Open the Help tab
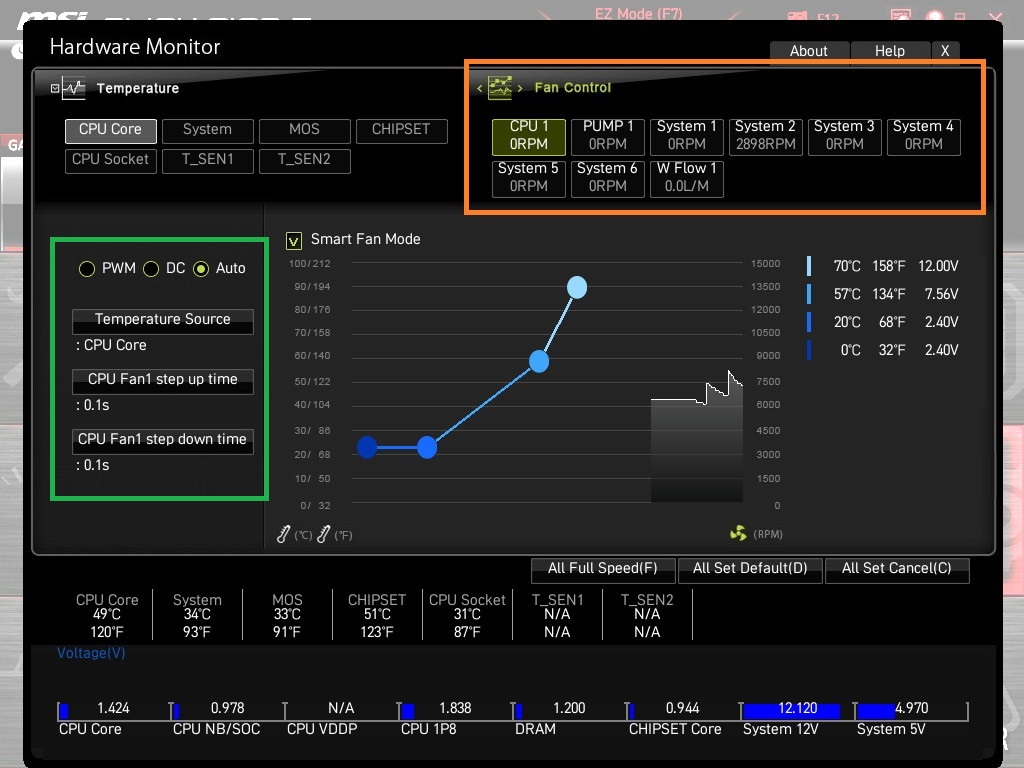 [889, 51]
